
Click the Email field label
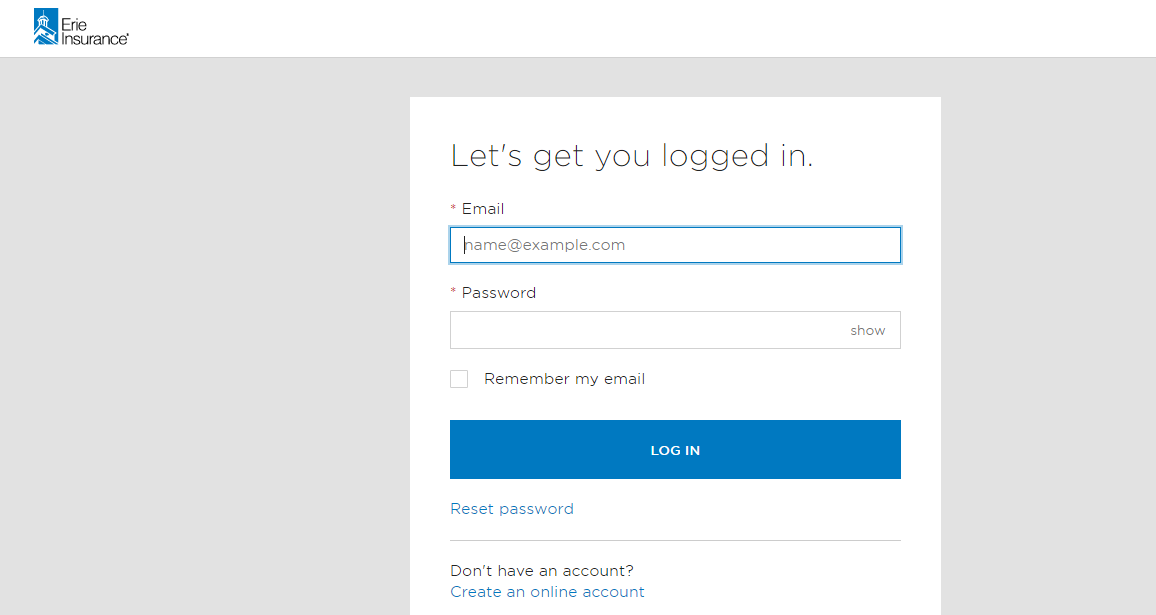click(x=483, y=209)
